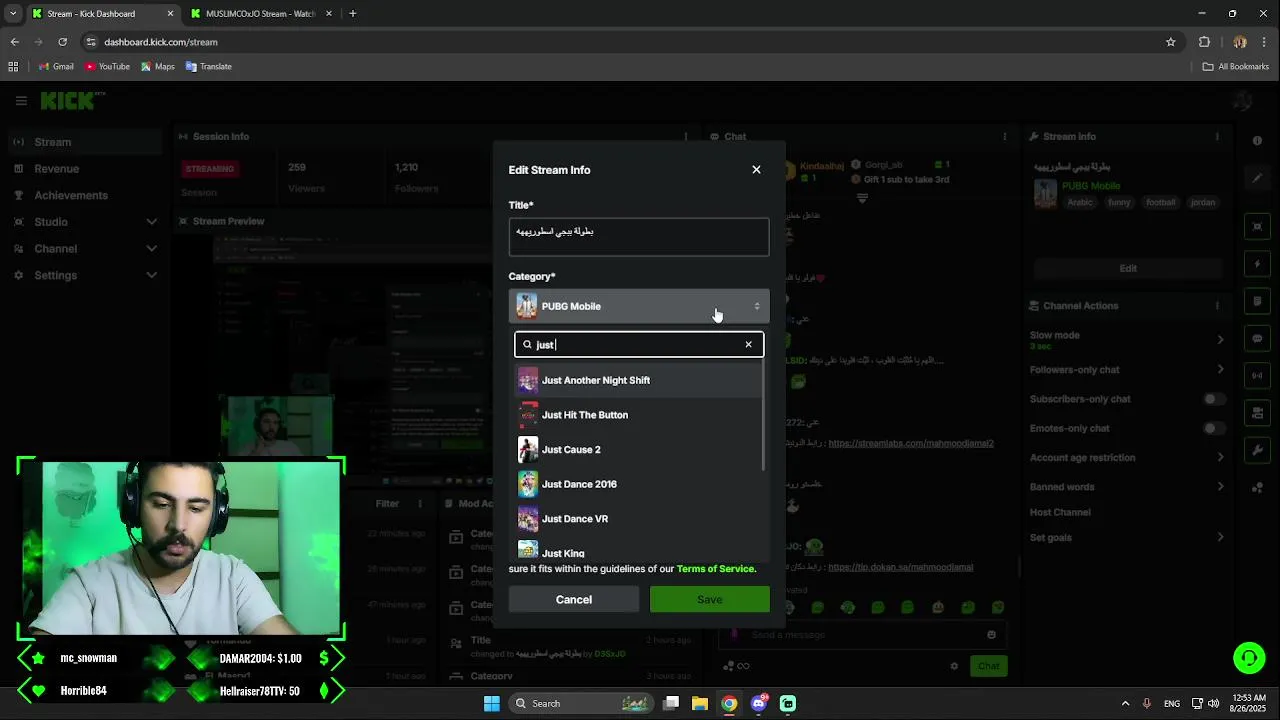Click the Cancel button

[x=574, y=600]
